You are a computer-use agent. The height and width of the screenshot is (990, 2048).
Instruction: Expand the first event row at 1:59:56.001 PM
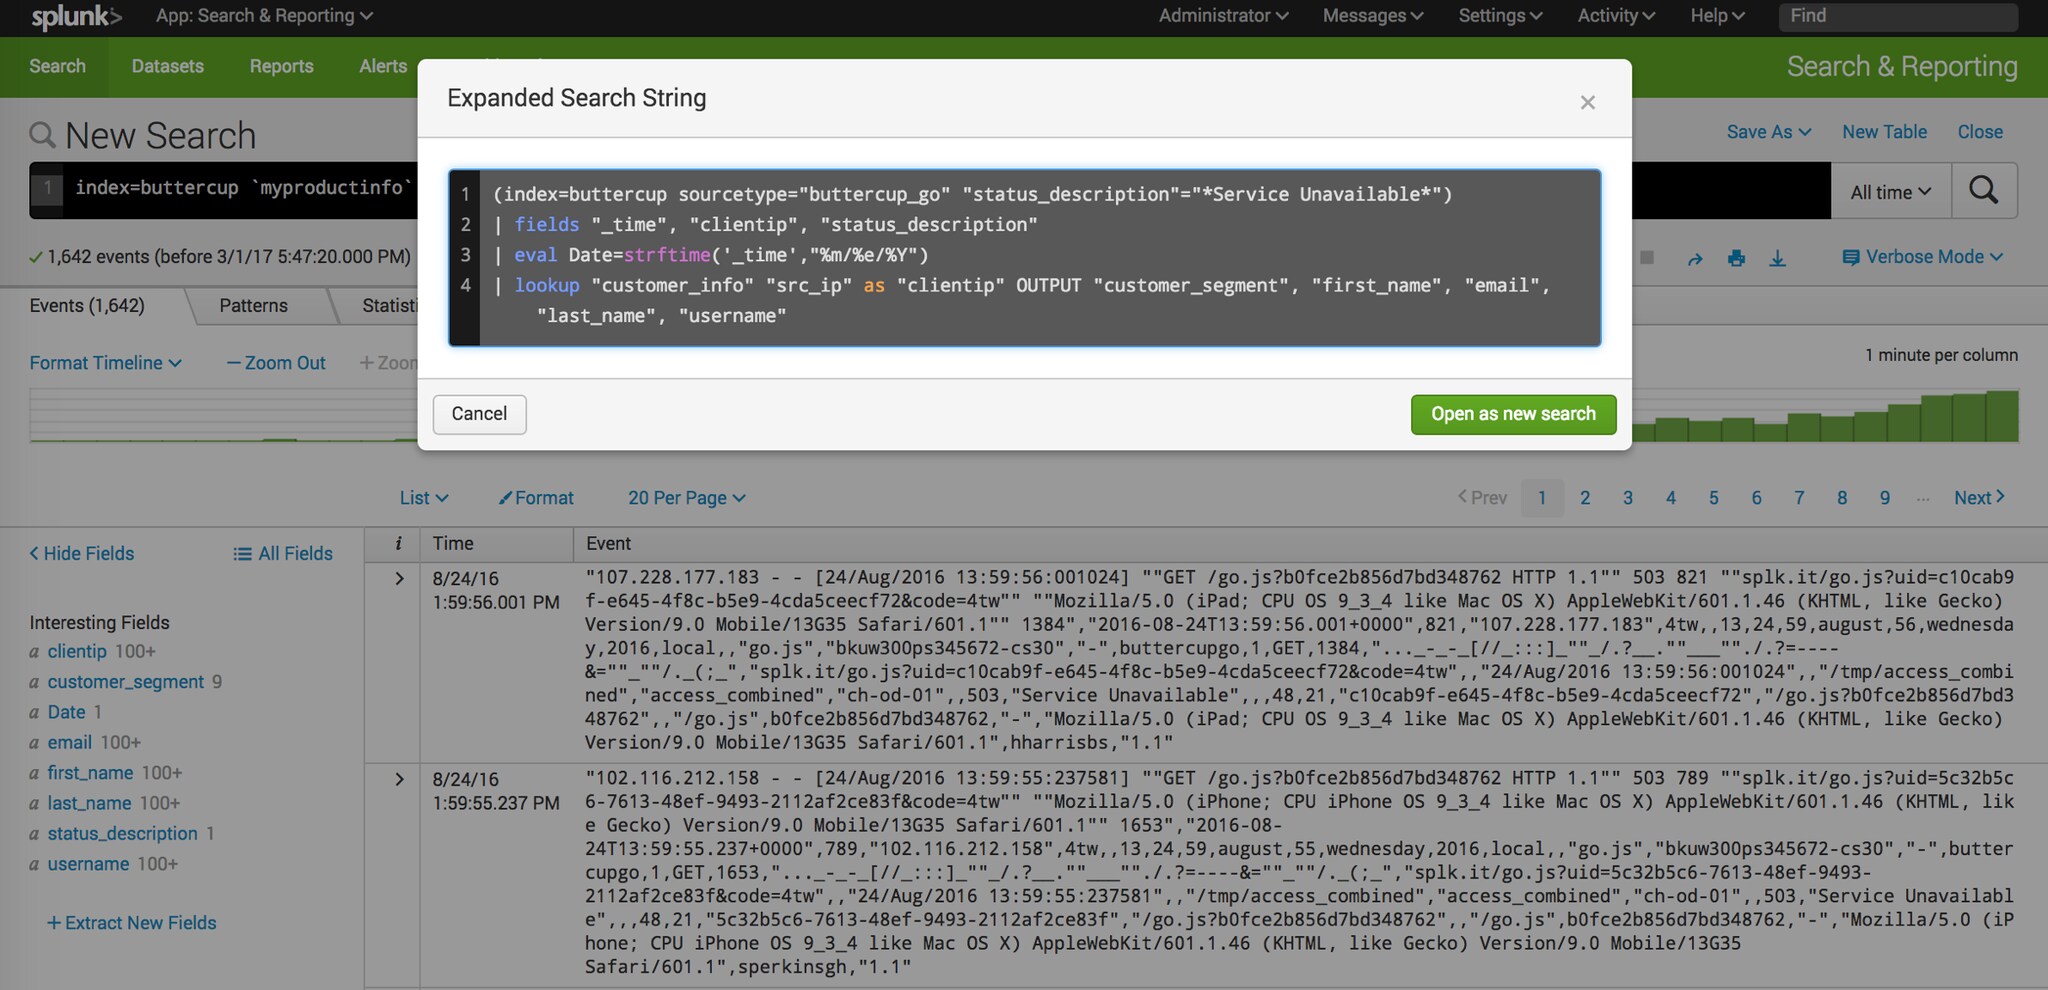point(399,579)
